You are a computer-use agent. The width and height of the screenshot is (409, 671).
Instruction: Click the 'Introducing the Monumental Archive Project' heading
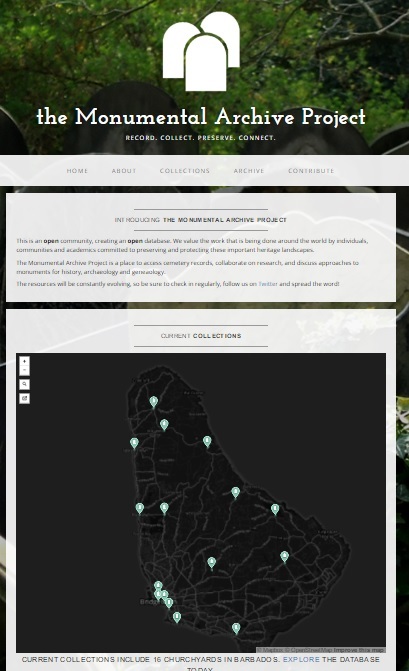pyautogui.click(x=201, y=220)
